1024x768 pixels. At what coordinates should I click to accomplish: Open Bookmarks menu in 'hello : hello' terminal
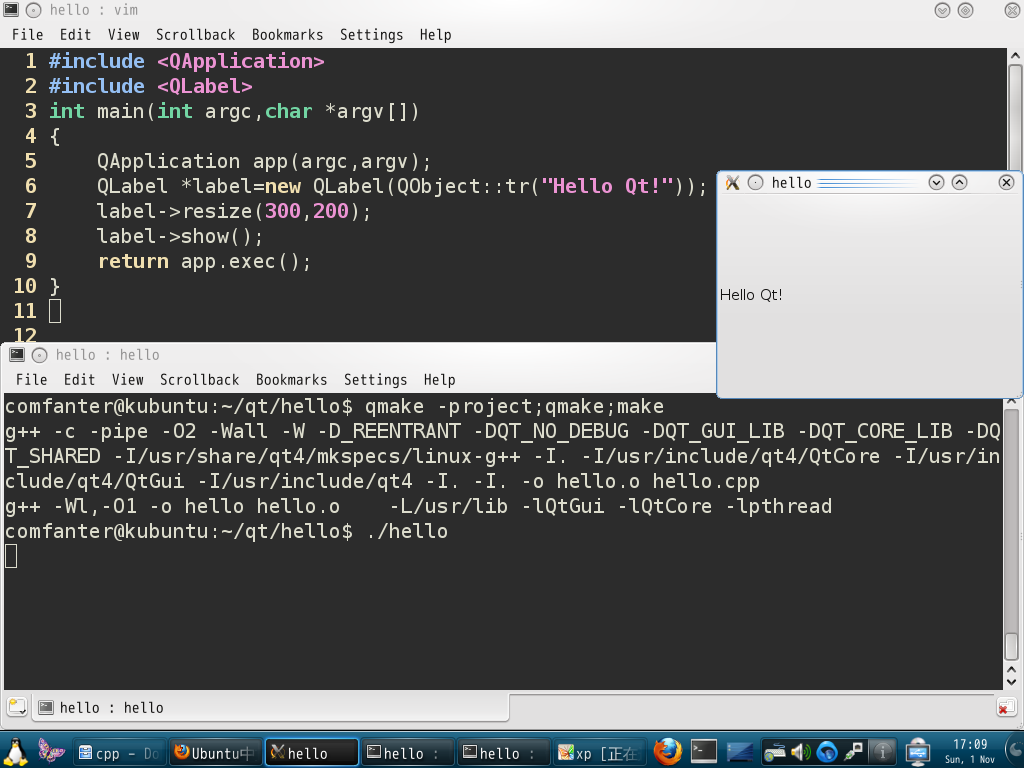point(291,379)
